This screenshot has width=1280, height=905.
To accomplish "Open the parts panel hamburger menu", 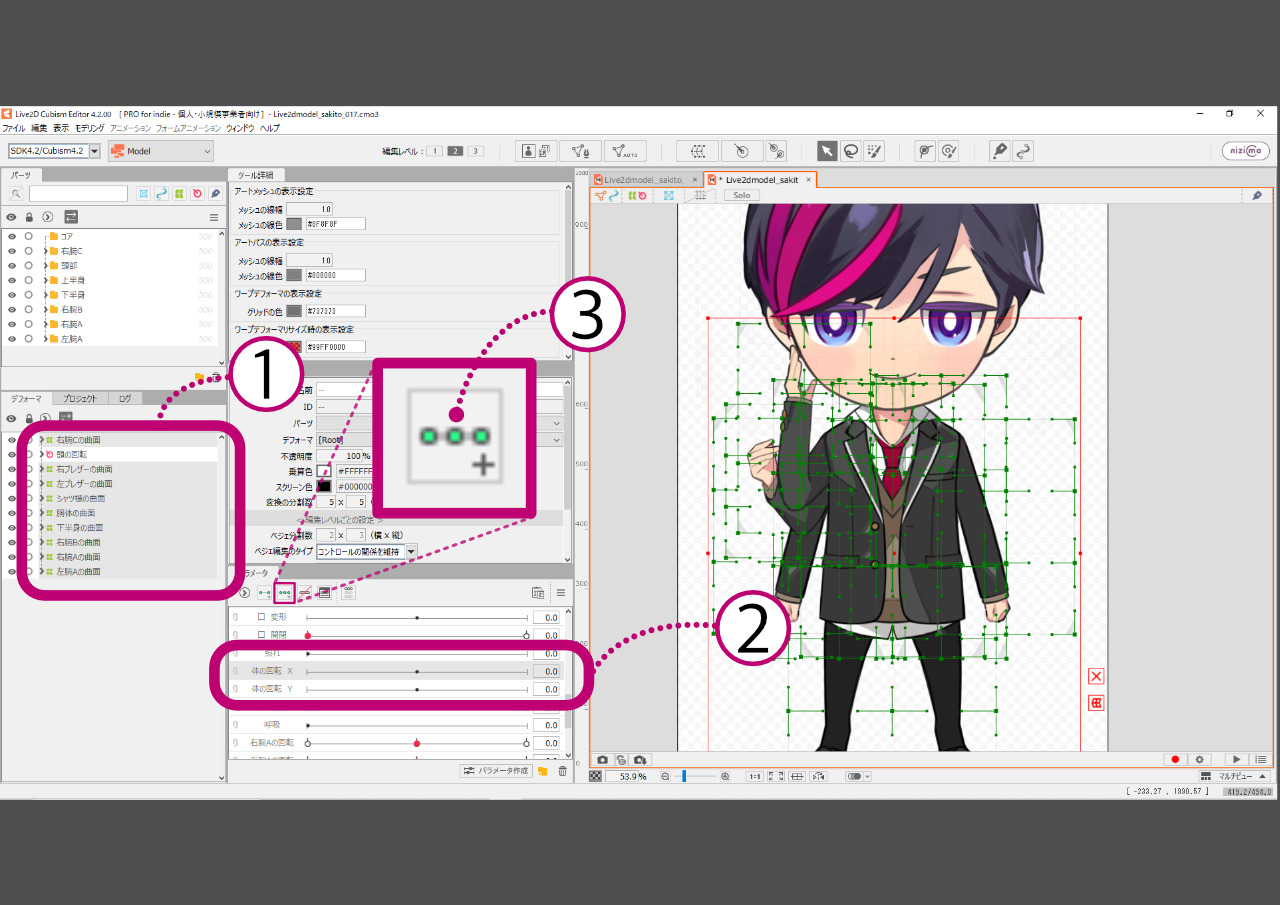I will pyautogui.click(x=213, y=217).
